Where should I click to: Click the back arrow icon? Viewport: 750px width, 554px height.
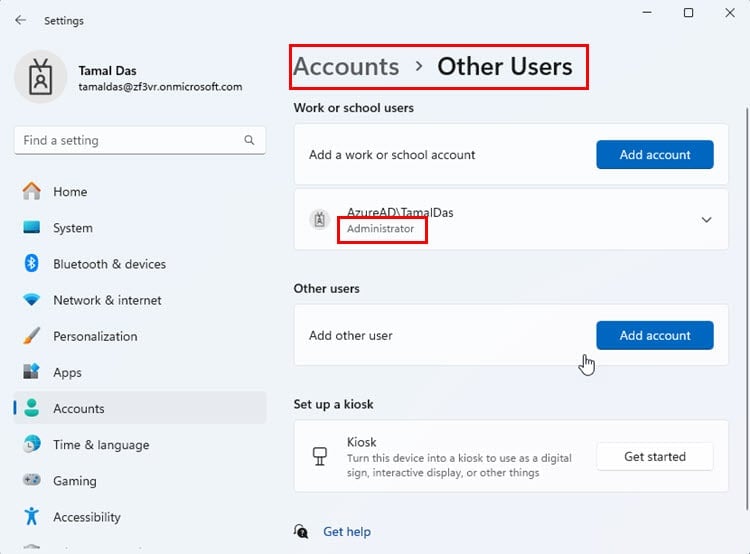coord(21,20)
